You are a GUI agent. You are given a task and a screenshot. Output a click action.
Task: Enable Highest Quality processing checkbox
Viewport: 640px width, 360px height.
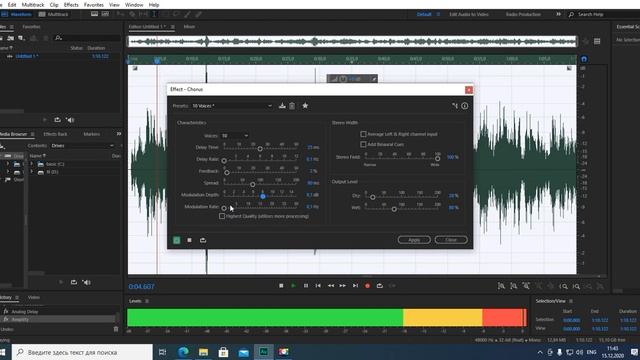[222, 216]
